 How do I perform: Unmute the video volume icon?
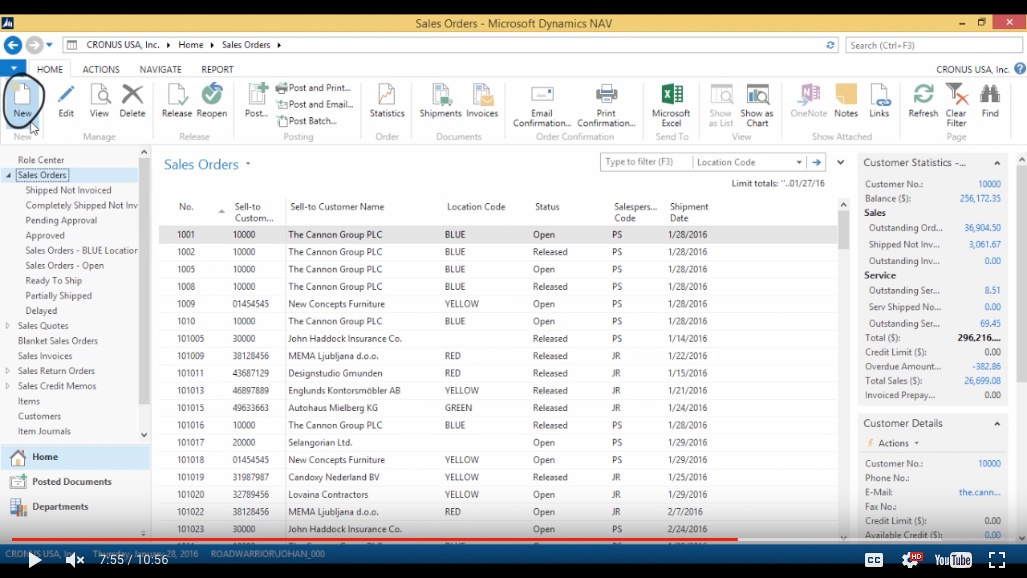(75, 560)
